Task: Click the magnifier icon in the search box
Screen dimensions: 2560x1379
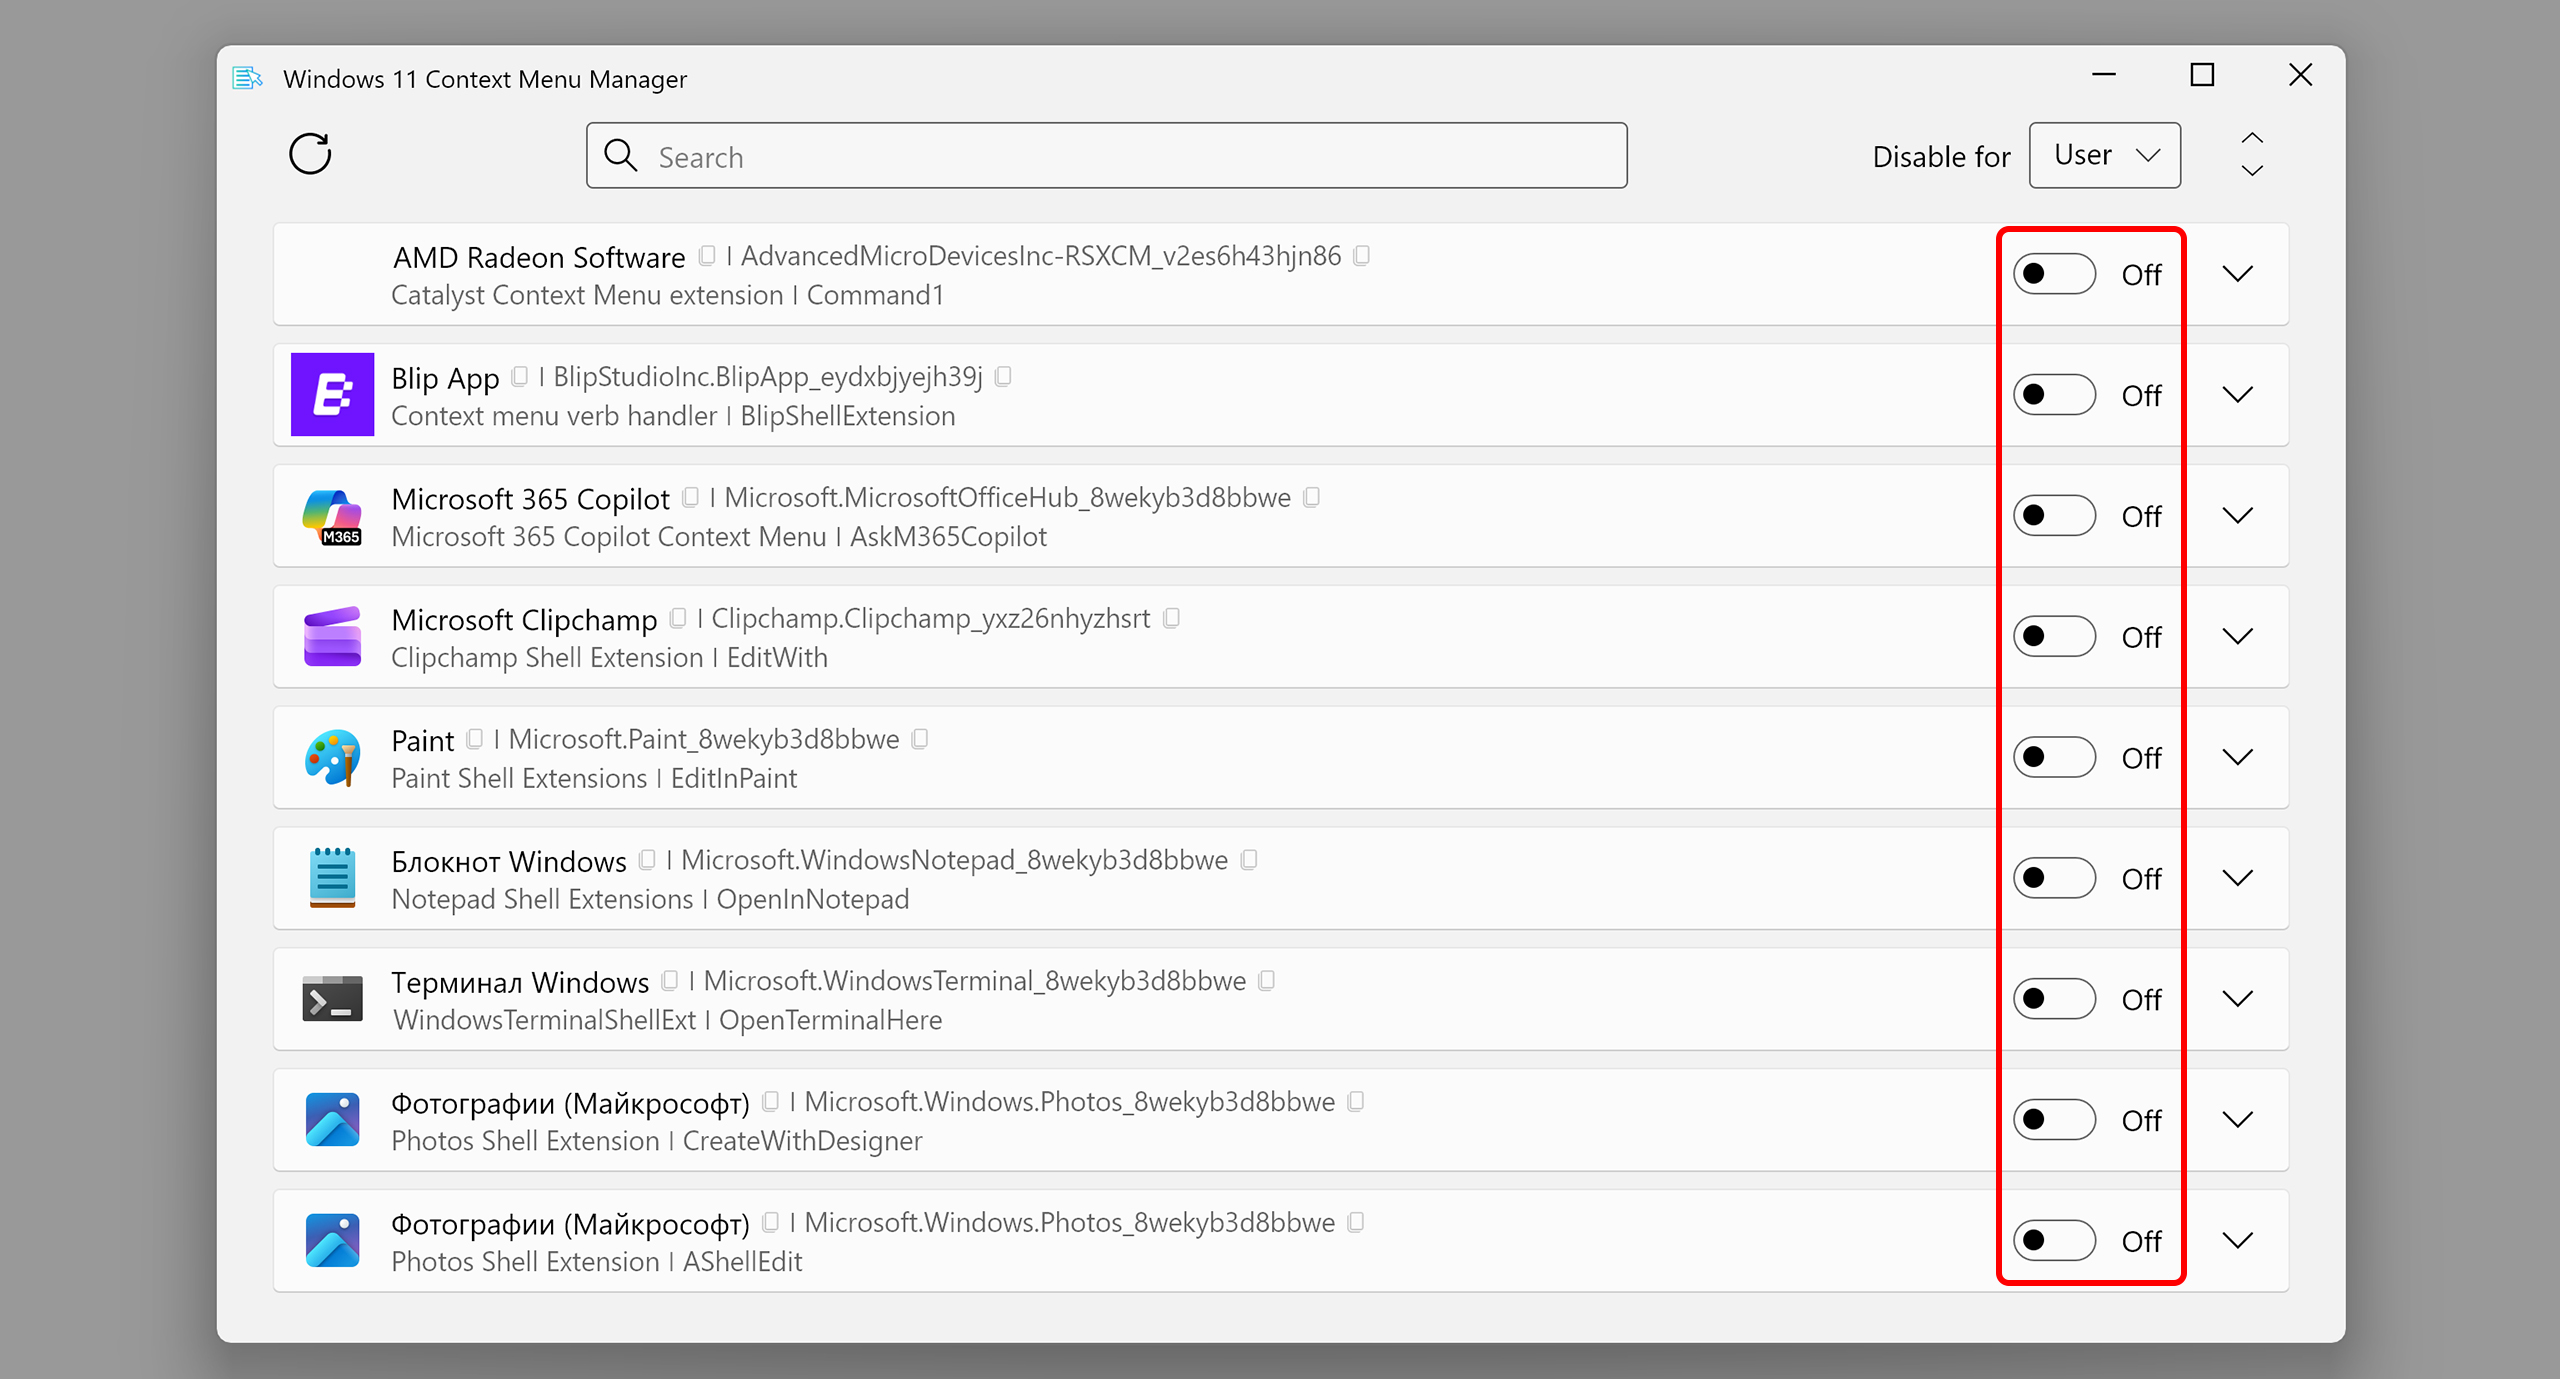Action: pyautogui.click(x=621, y=156)
